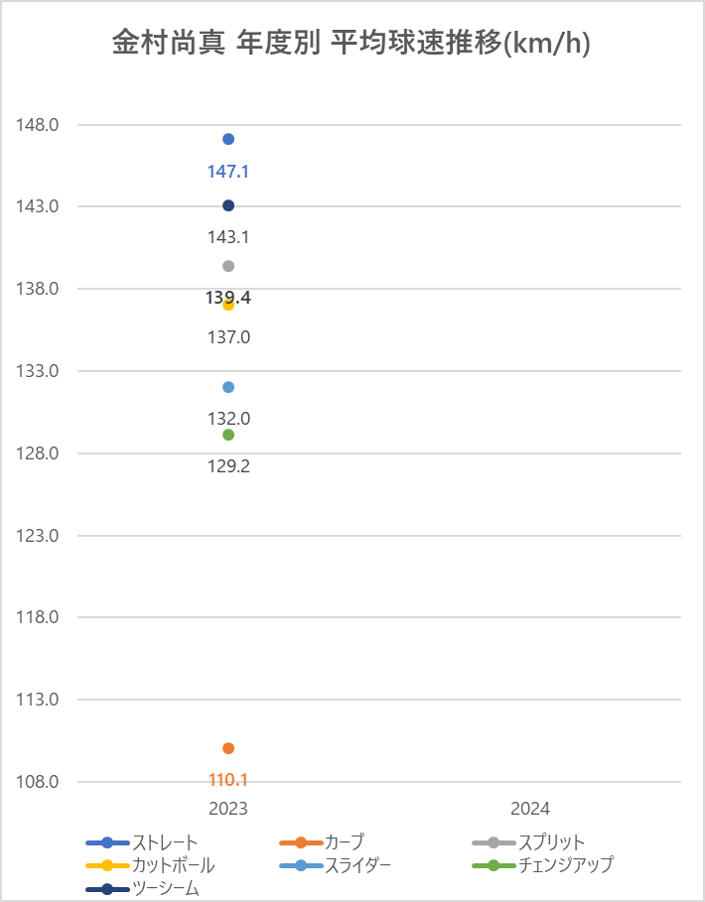Viewport: 705px width, 902px height.
Task: Select the チェンジアップ legend entry
Action: pyautogui.click(x=543, y=865)
